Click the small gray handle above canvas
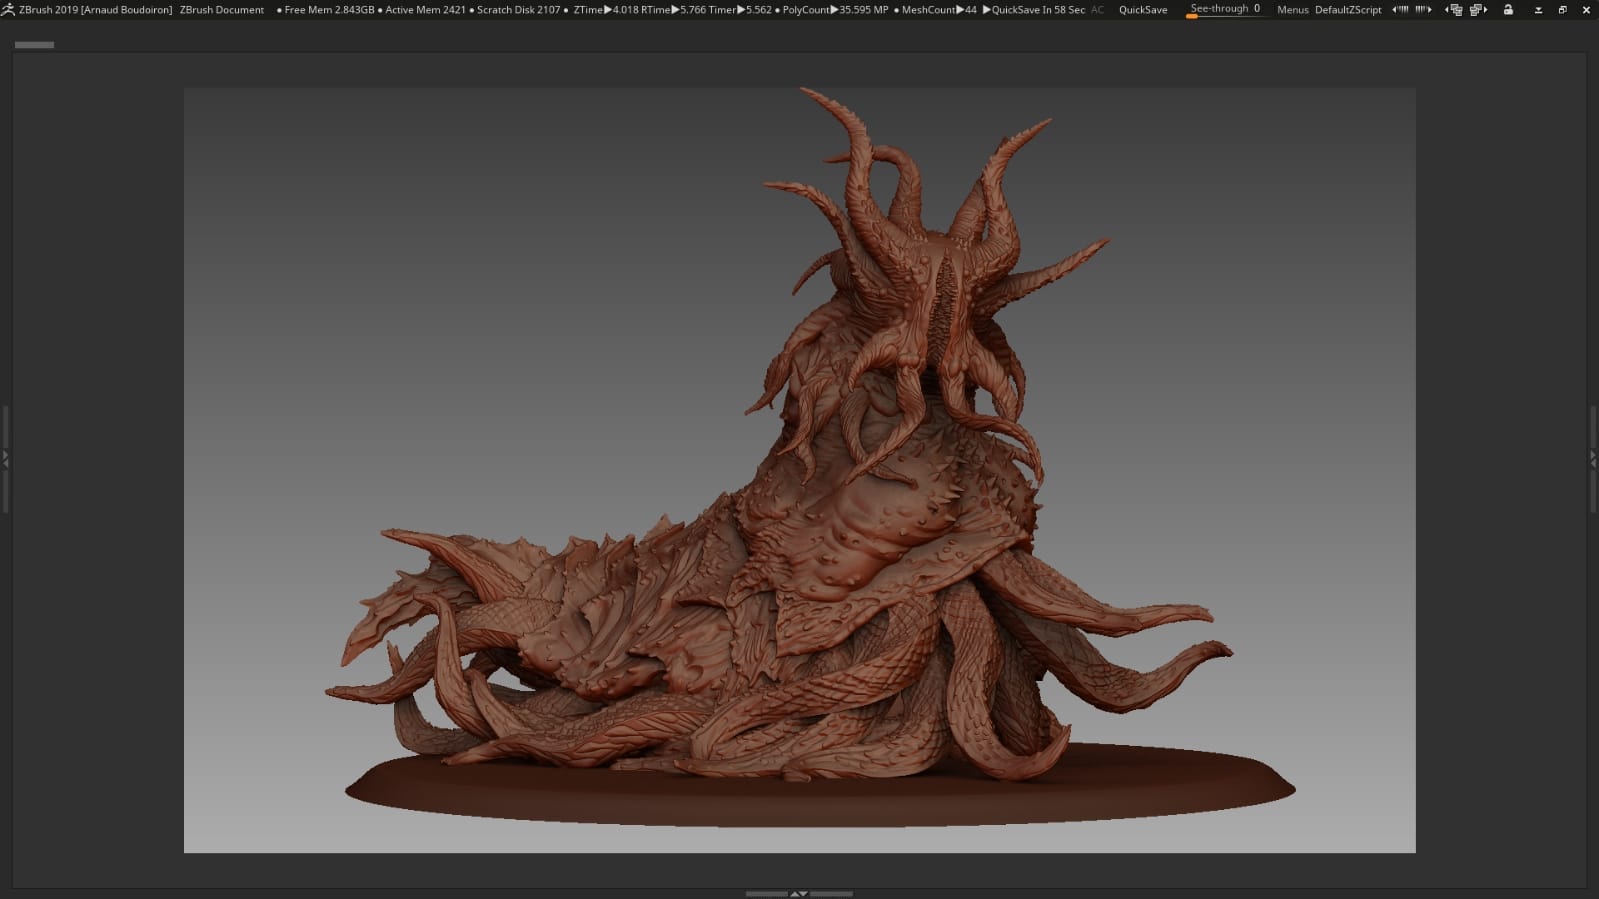This screenshot has height=899, width=1599. pos(34,45)
